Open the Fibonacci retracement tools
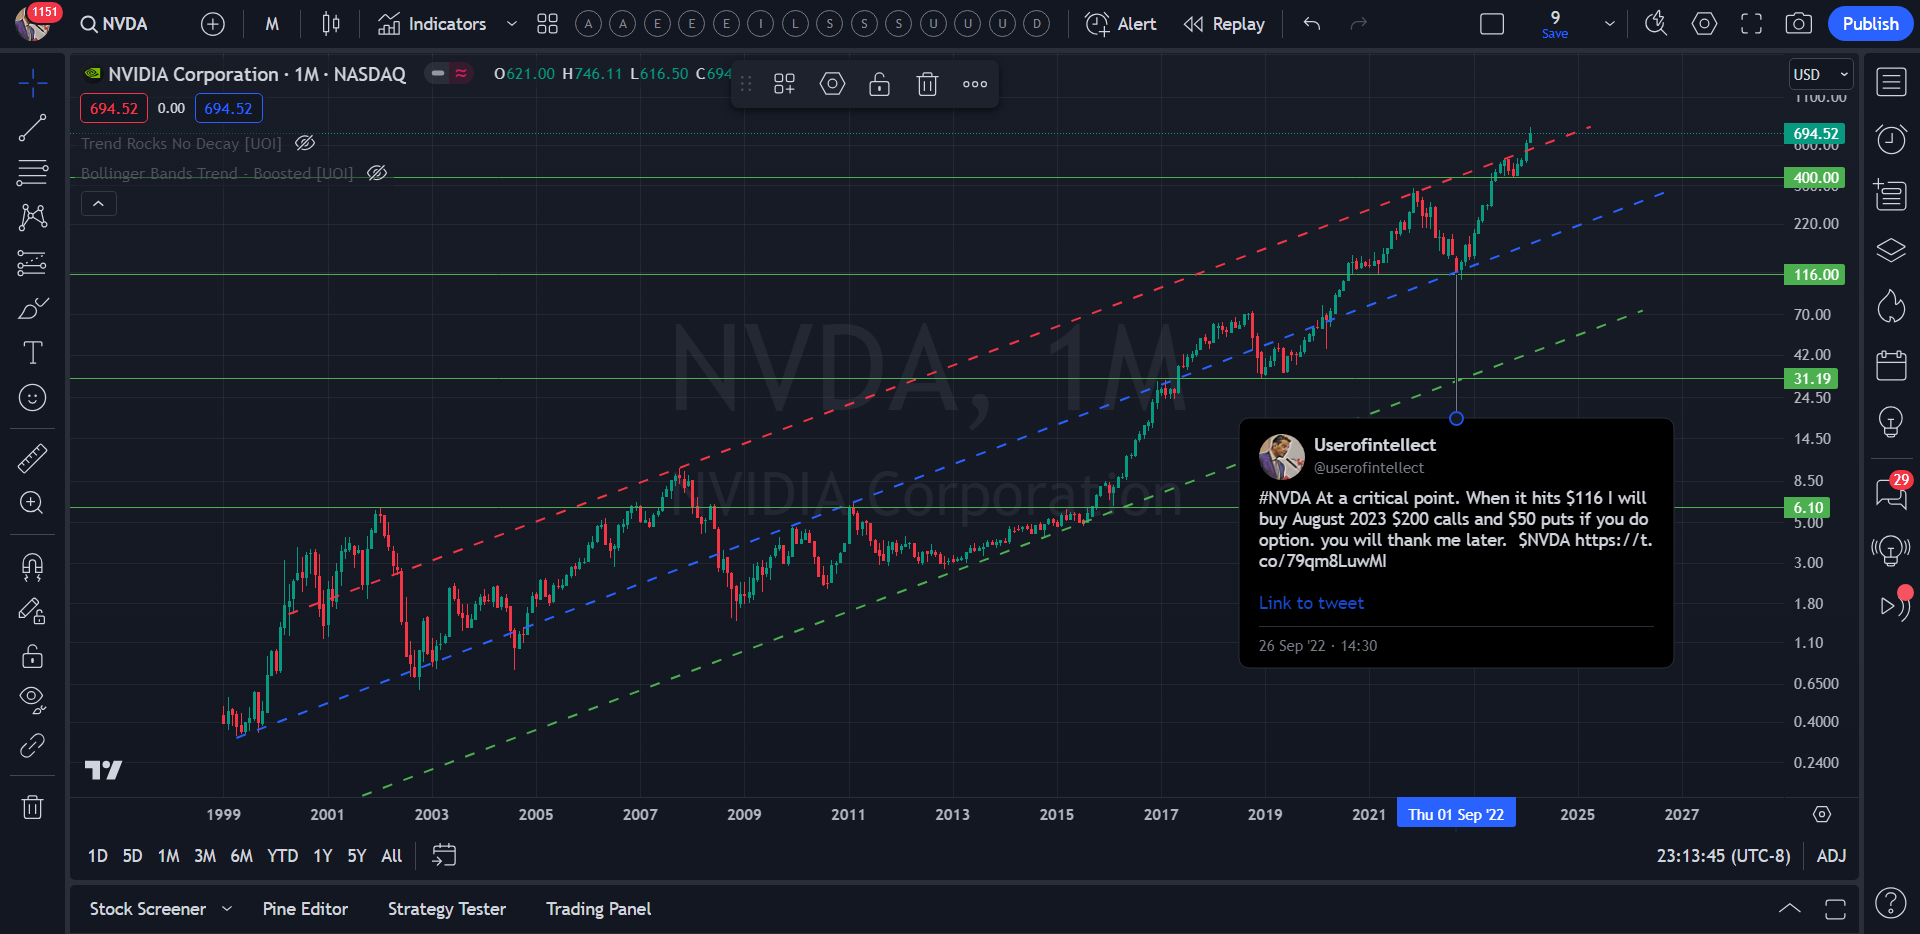The image size is (1920, 934). tap(33, 173)
